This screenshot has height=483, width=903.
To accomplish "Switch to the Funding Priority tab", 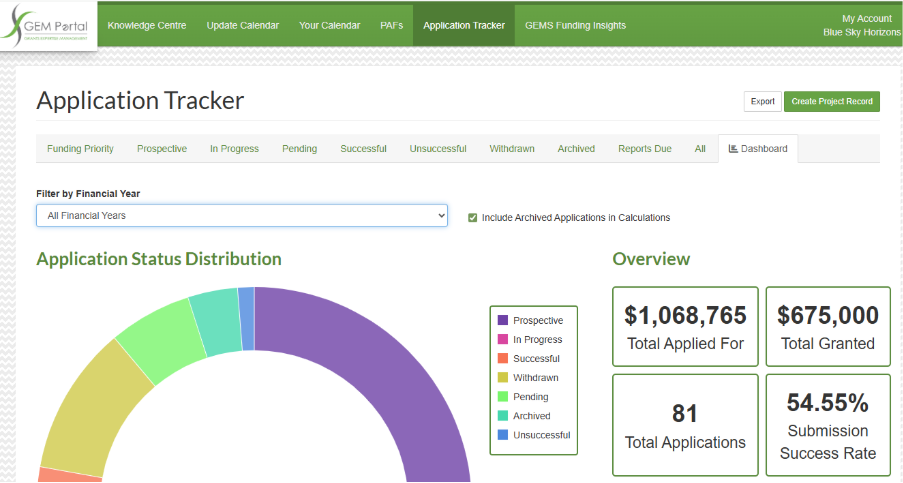I will 80,149.
